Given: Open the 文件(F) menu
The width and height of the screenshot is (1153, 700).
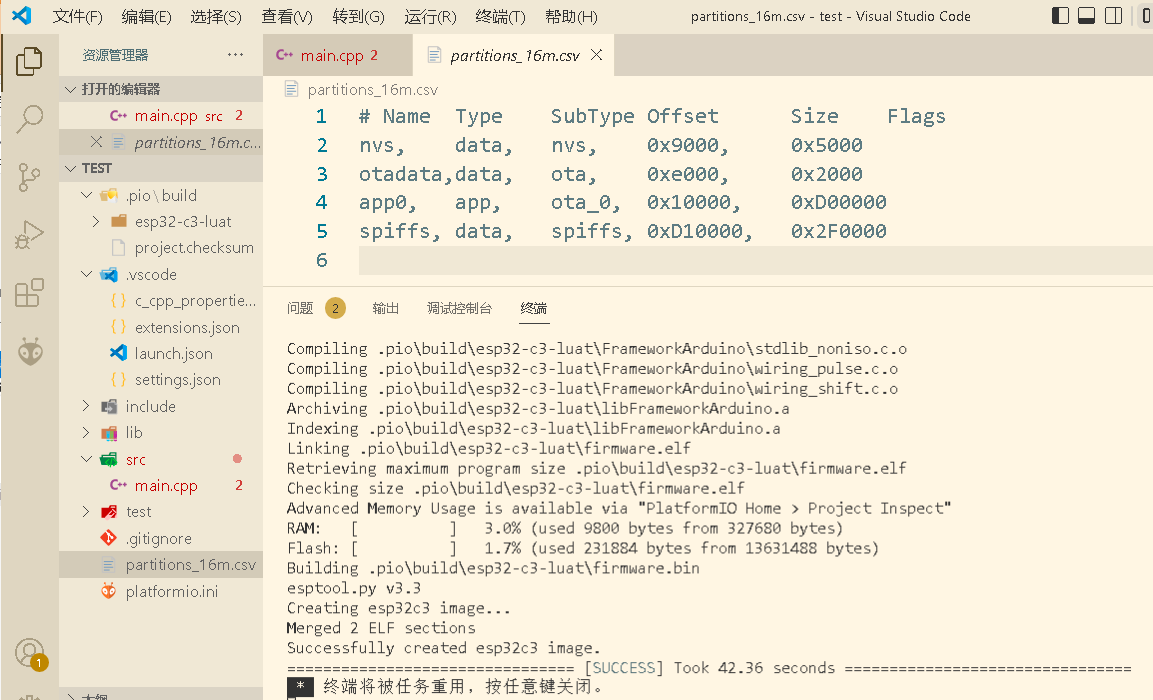Looking at the screenshot, I should [78, 16].
